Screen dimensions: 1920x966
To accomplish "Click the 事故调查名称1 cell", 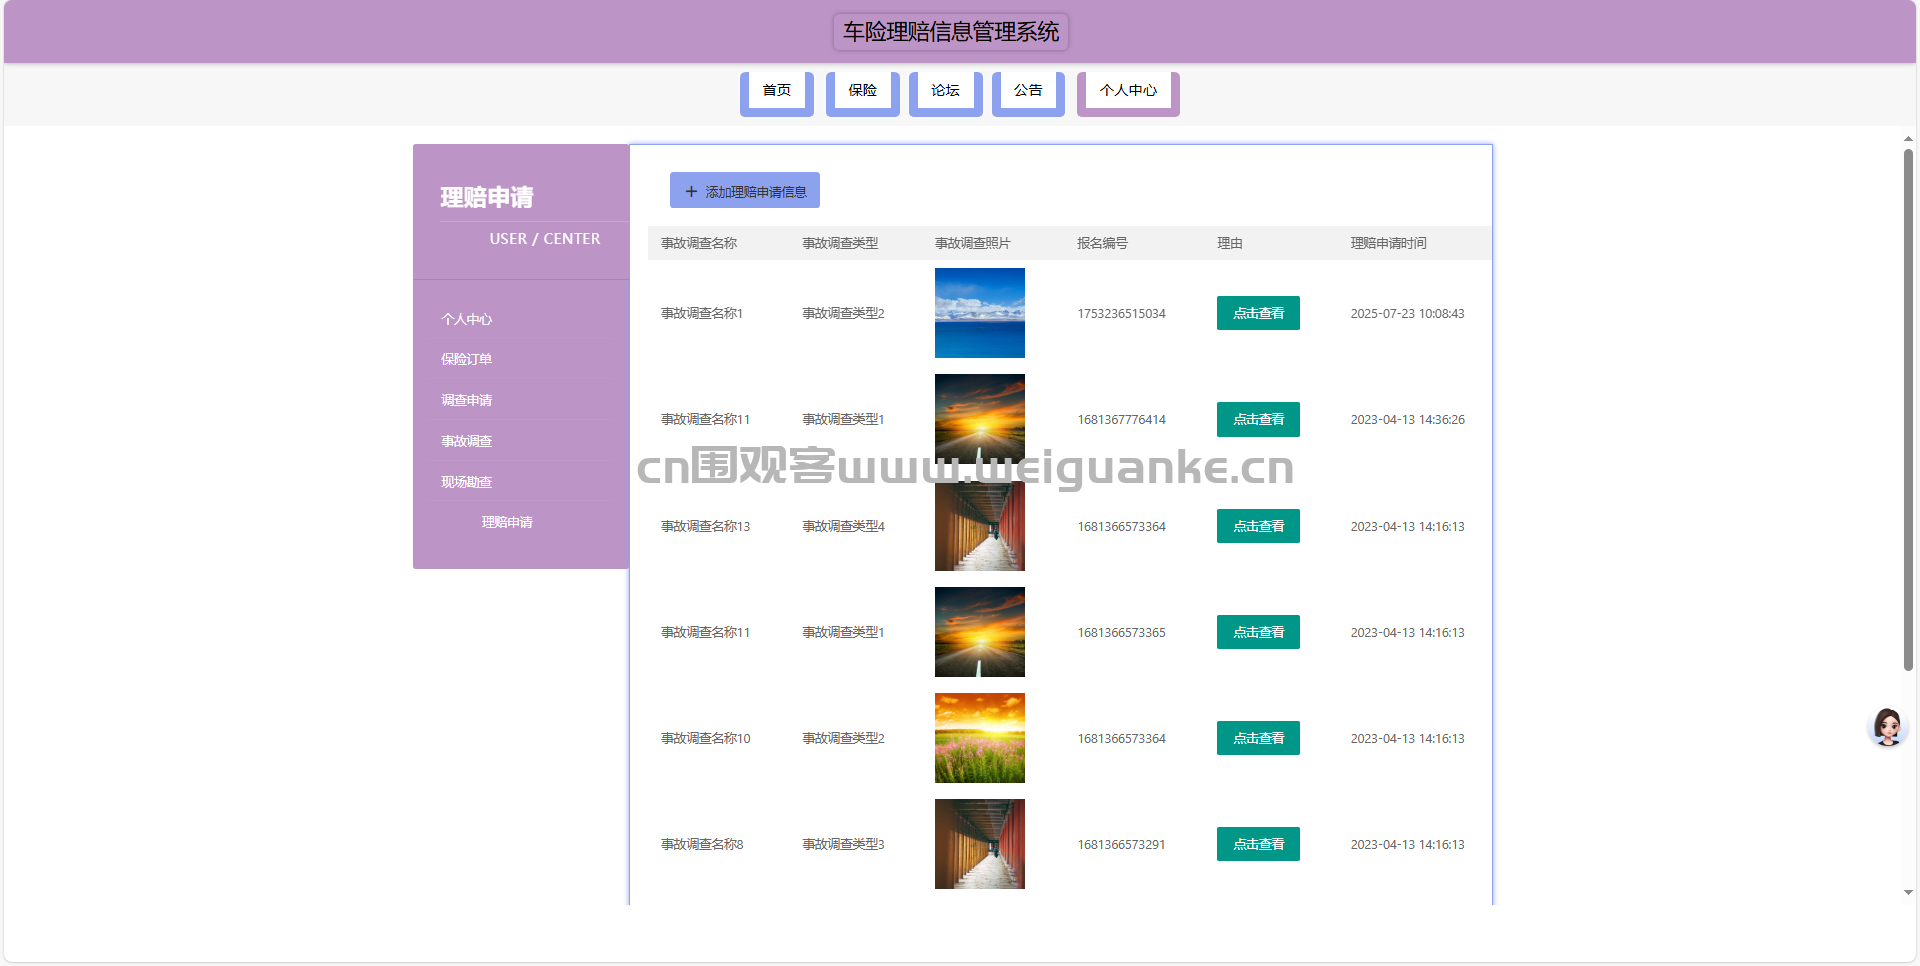I will pos(702,313).
